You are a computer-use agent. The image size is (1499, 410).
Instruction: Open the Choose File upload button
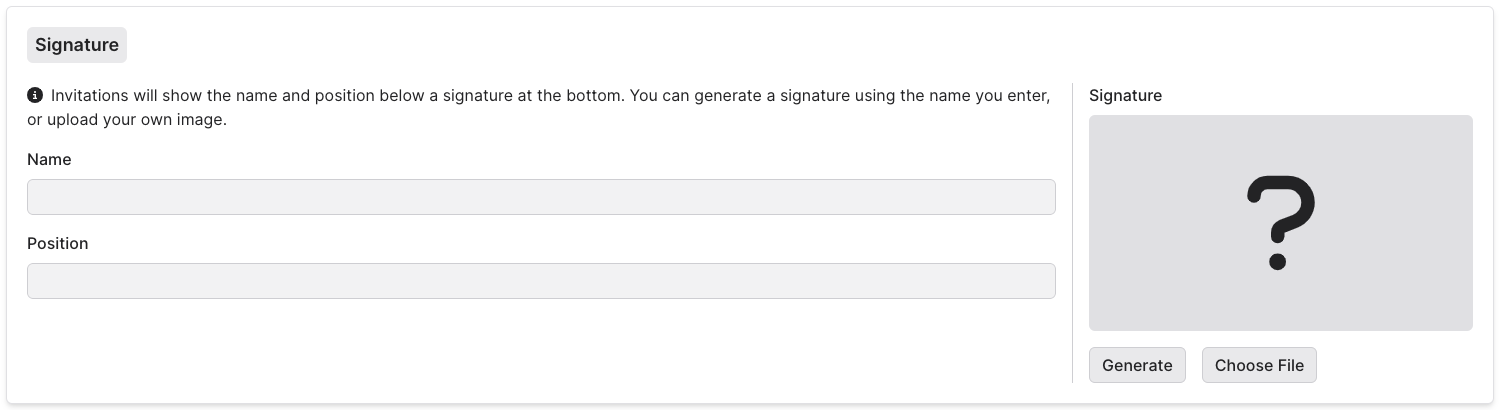1259,365
